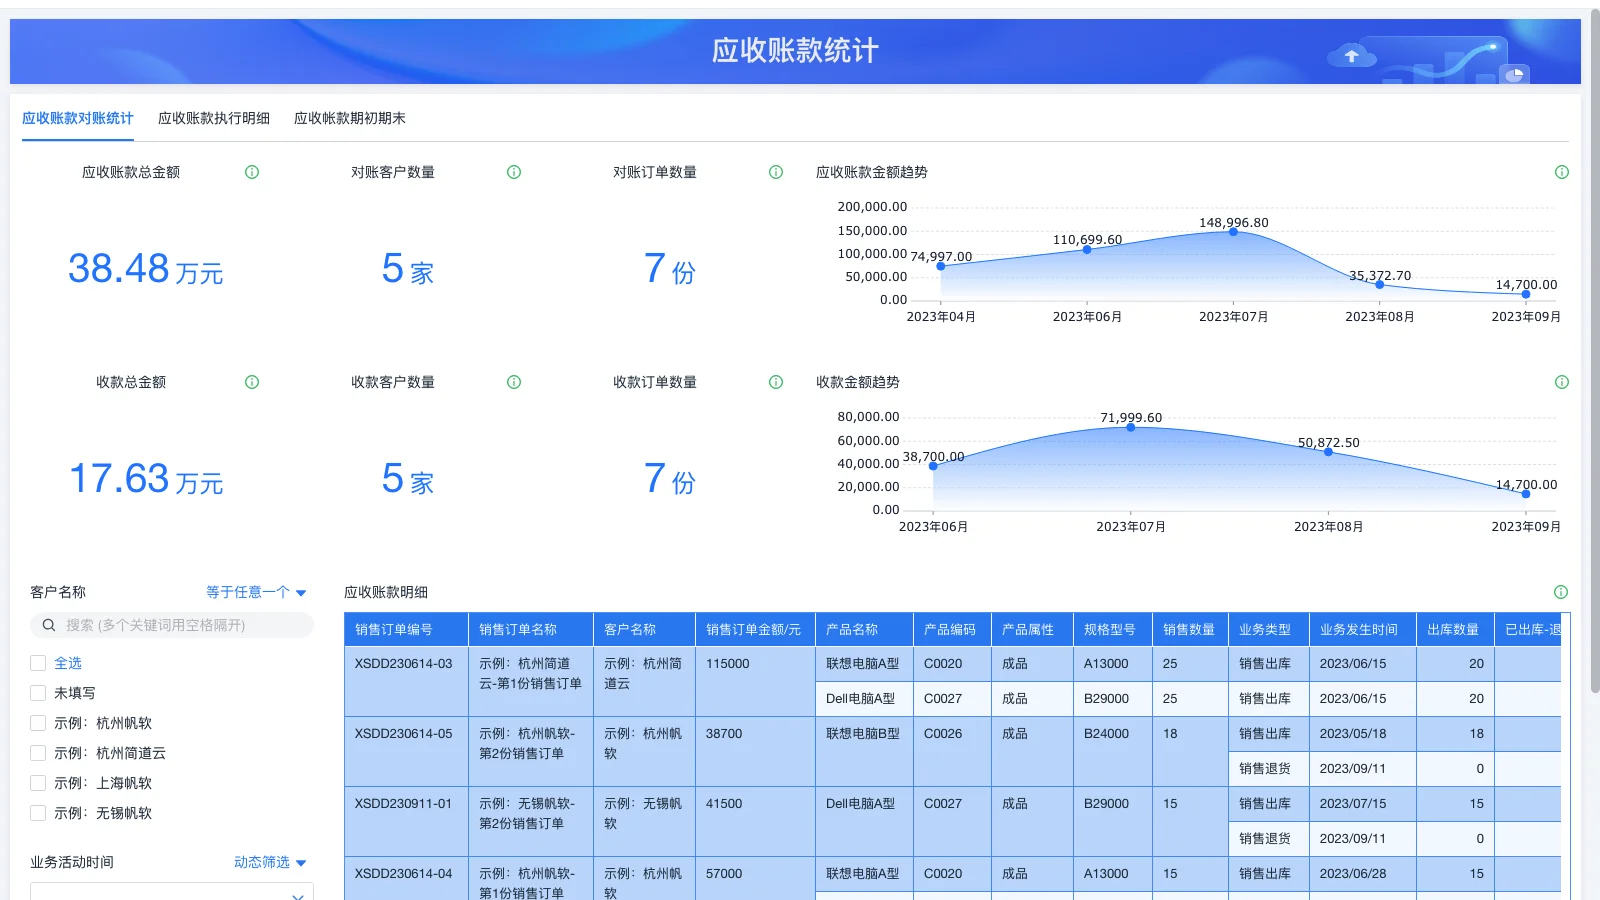Open the 应收帐款期初期末 tab
1600x900 pixels.
349,117
